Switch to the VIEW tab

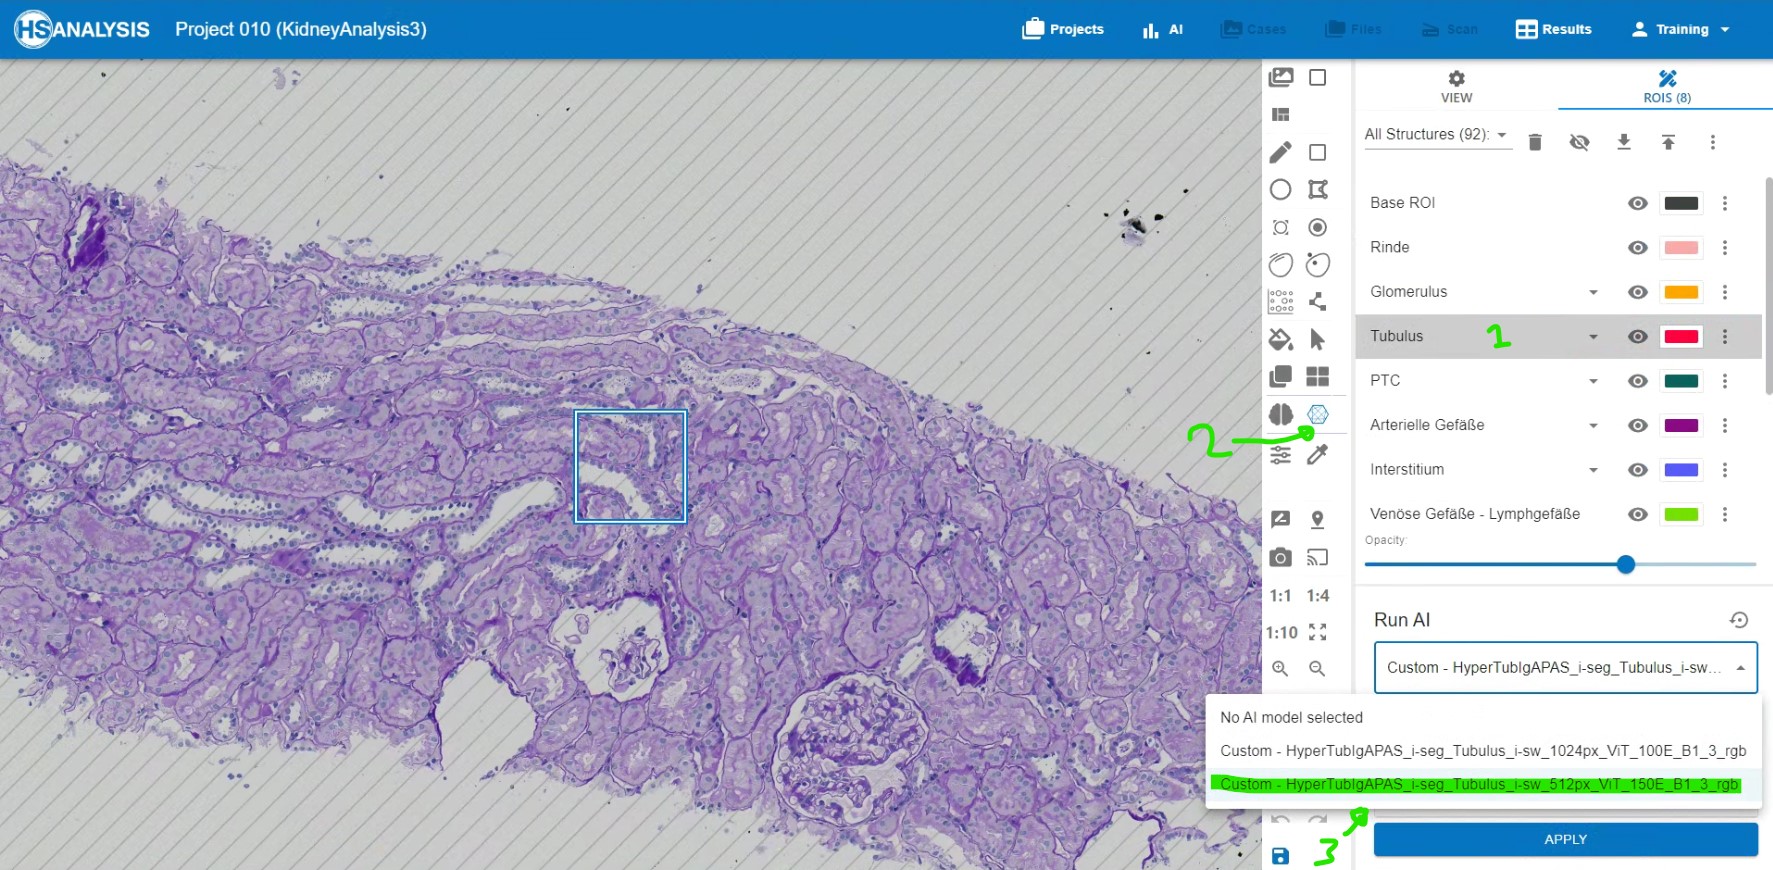point(1456,86)
